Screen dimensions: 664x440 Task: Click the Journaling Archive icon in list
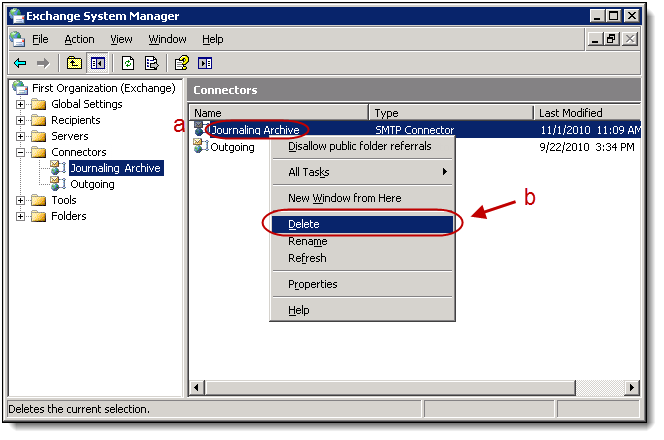[199, 129]
